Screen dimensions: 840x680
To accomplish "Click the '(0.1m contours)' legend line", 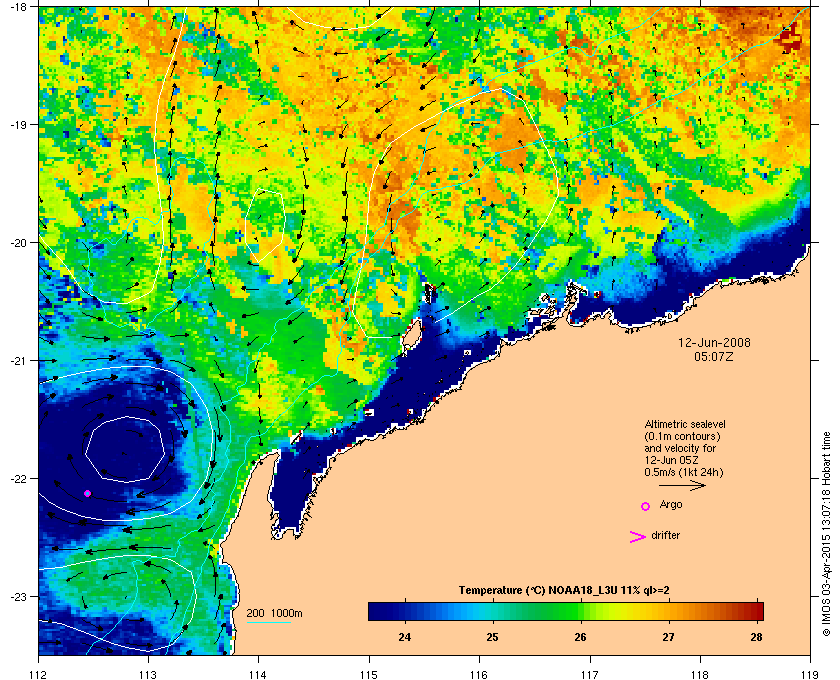I will coord(682,436).
